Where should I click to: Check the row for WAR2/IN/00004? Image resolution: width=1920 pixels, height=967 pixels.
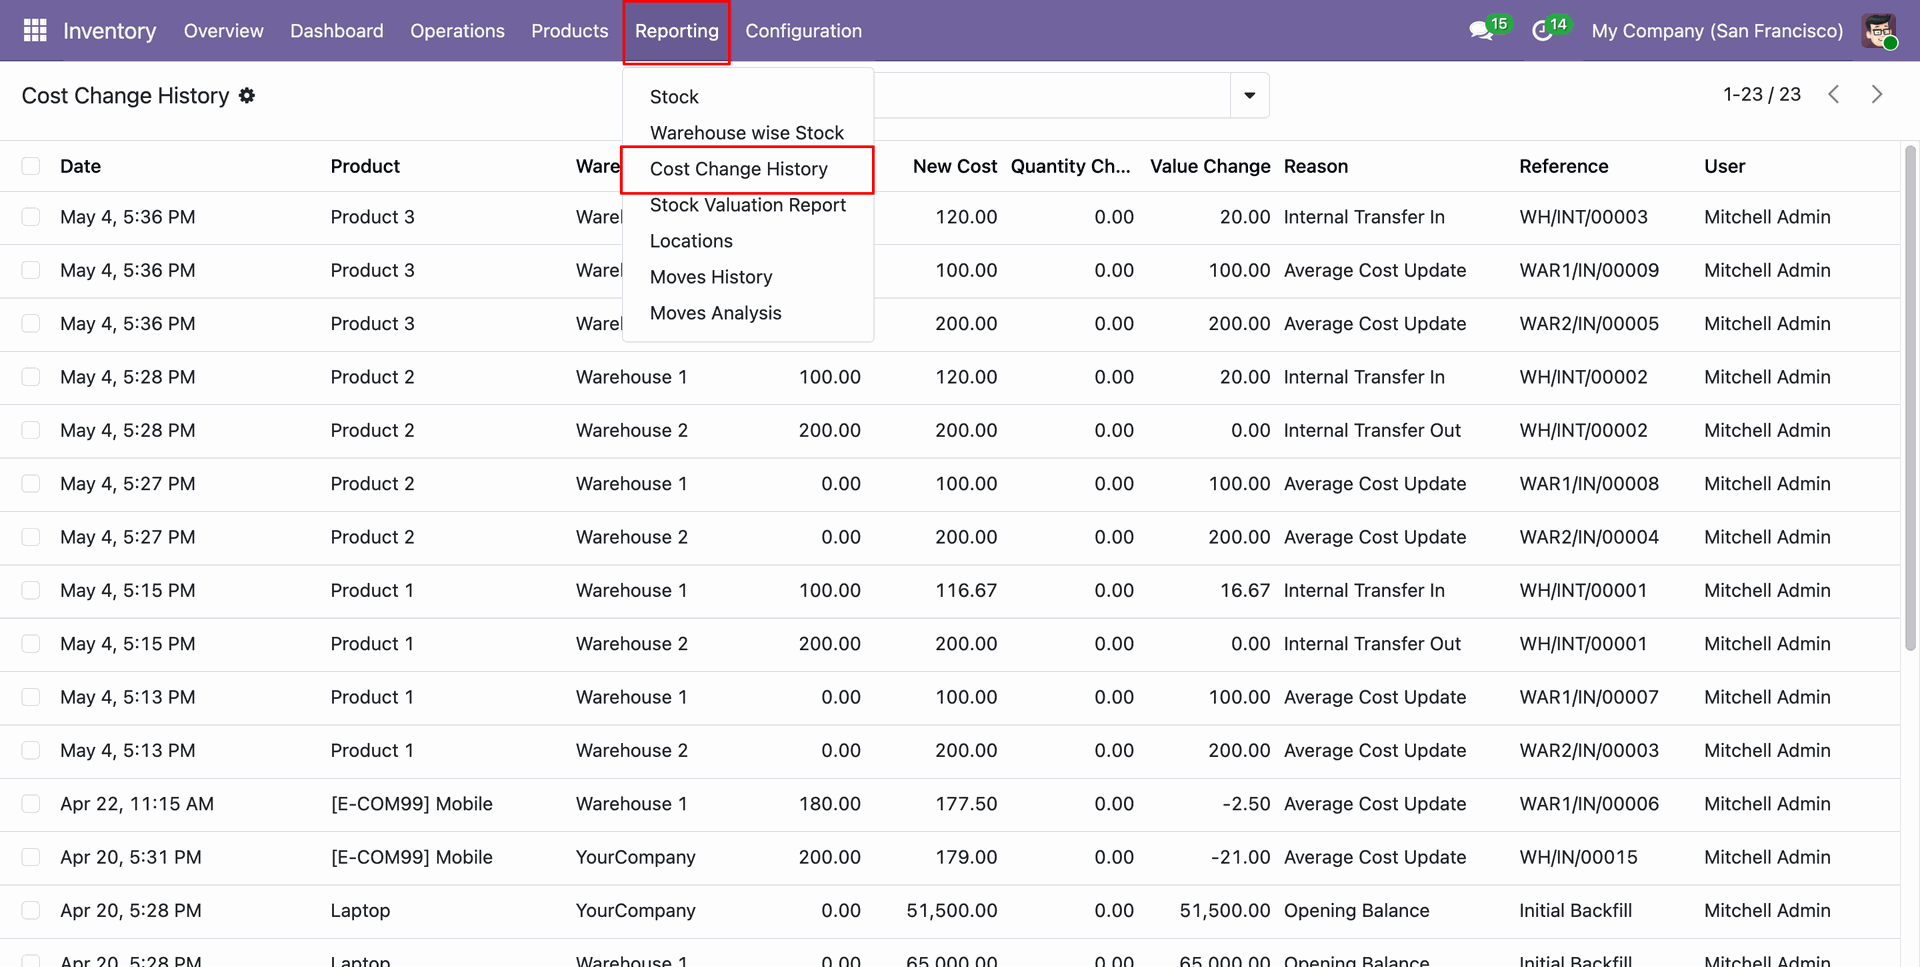pos(31,537)
